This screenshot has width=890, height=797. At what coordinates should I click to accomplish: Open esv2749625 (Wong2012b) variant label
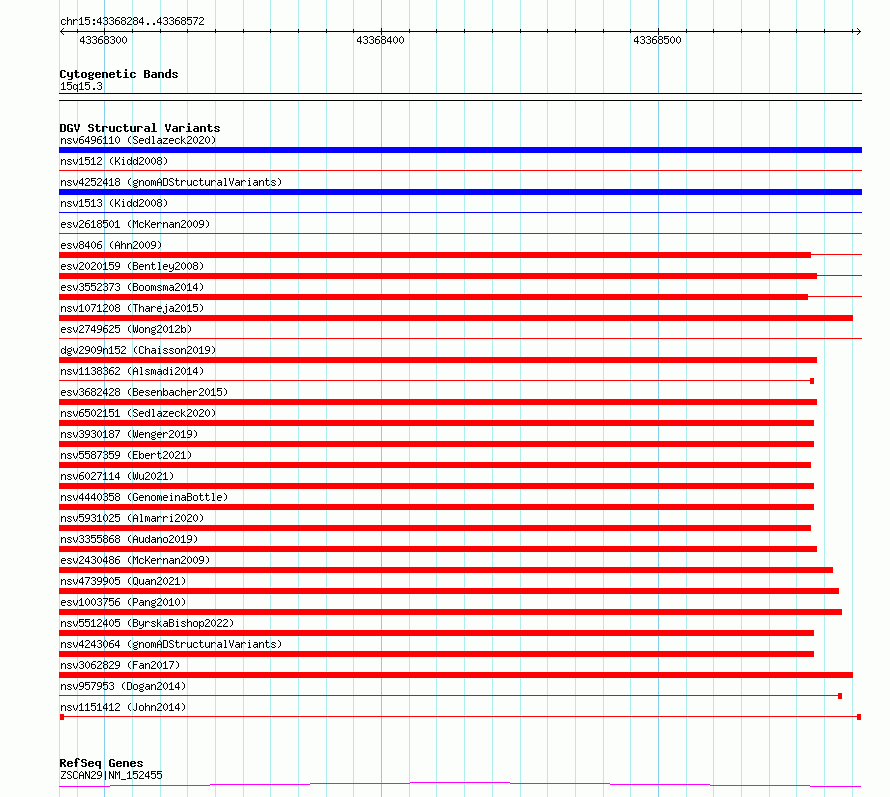(126, 329)
